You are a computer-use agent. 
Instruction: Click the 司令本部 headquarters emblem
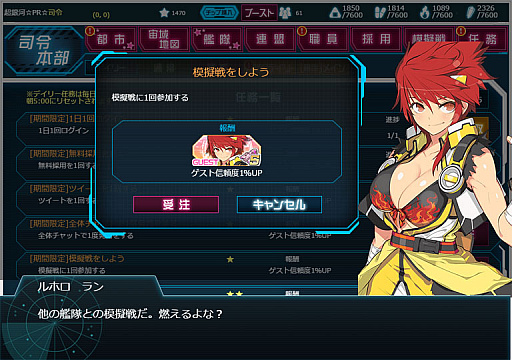(44, 50)
